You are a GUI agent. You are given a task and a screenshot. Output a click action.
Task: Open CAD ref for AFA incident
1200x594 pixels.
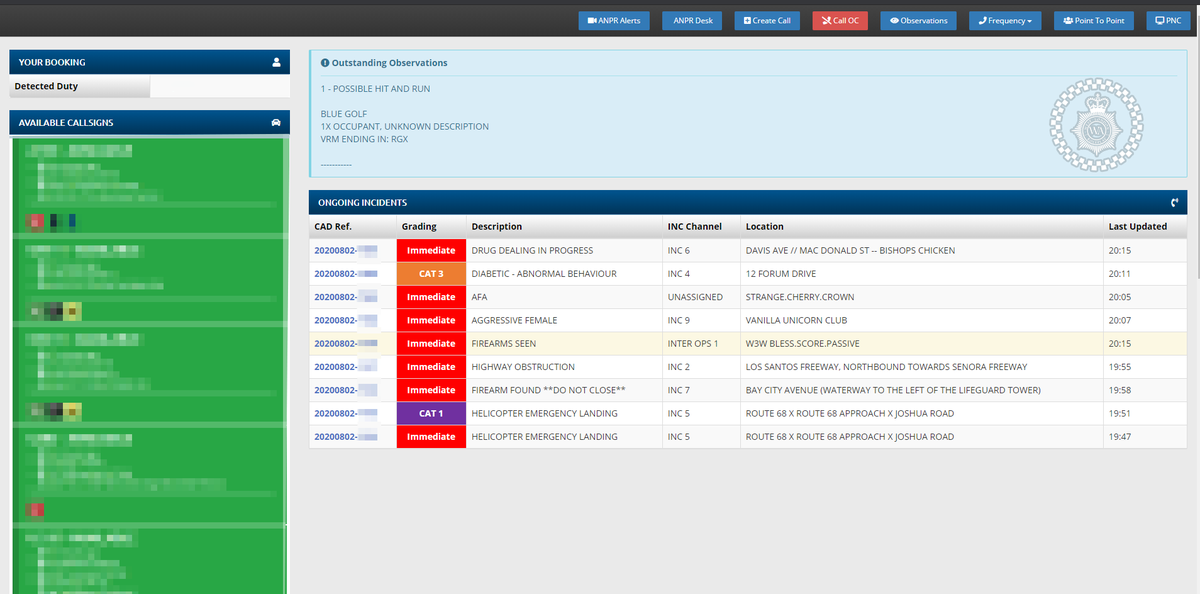pos(345,297)
